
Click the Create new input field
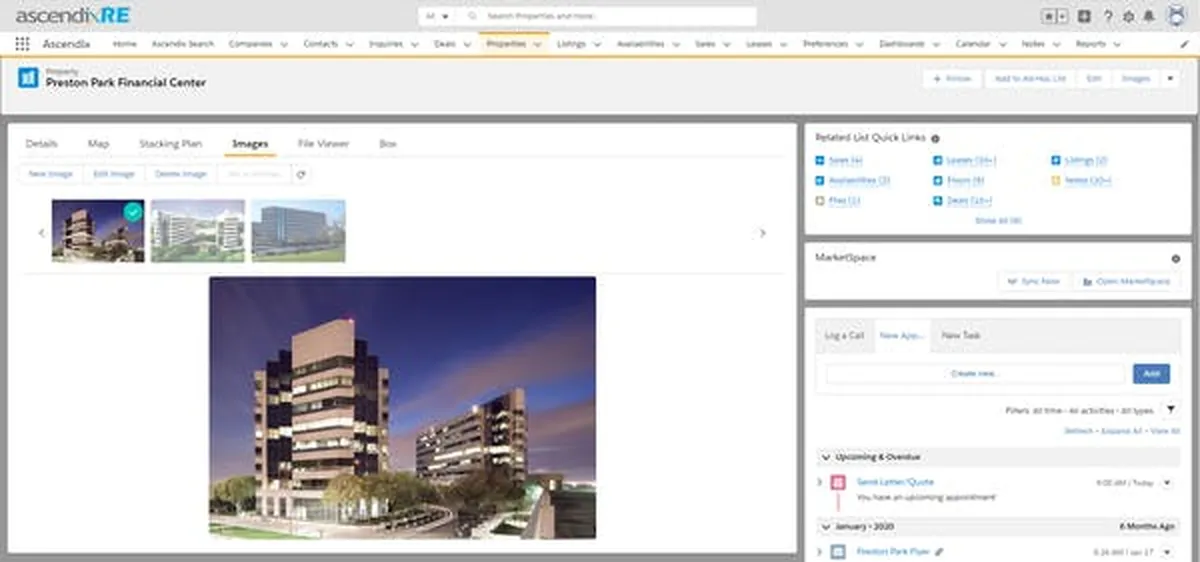976,374
